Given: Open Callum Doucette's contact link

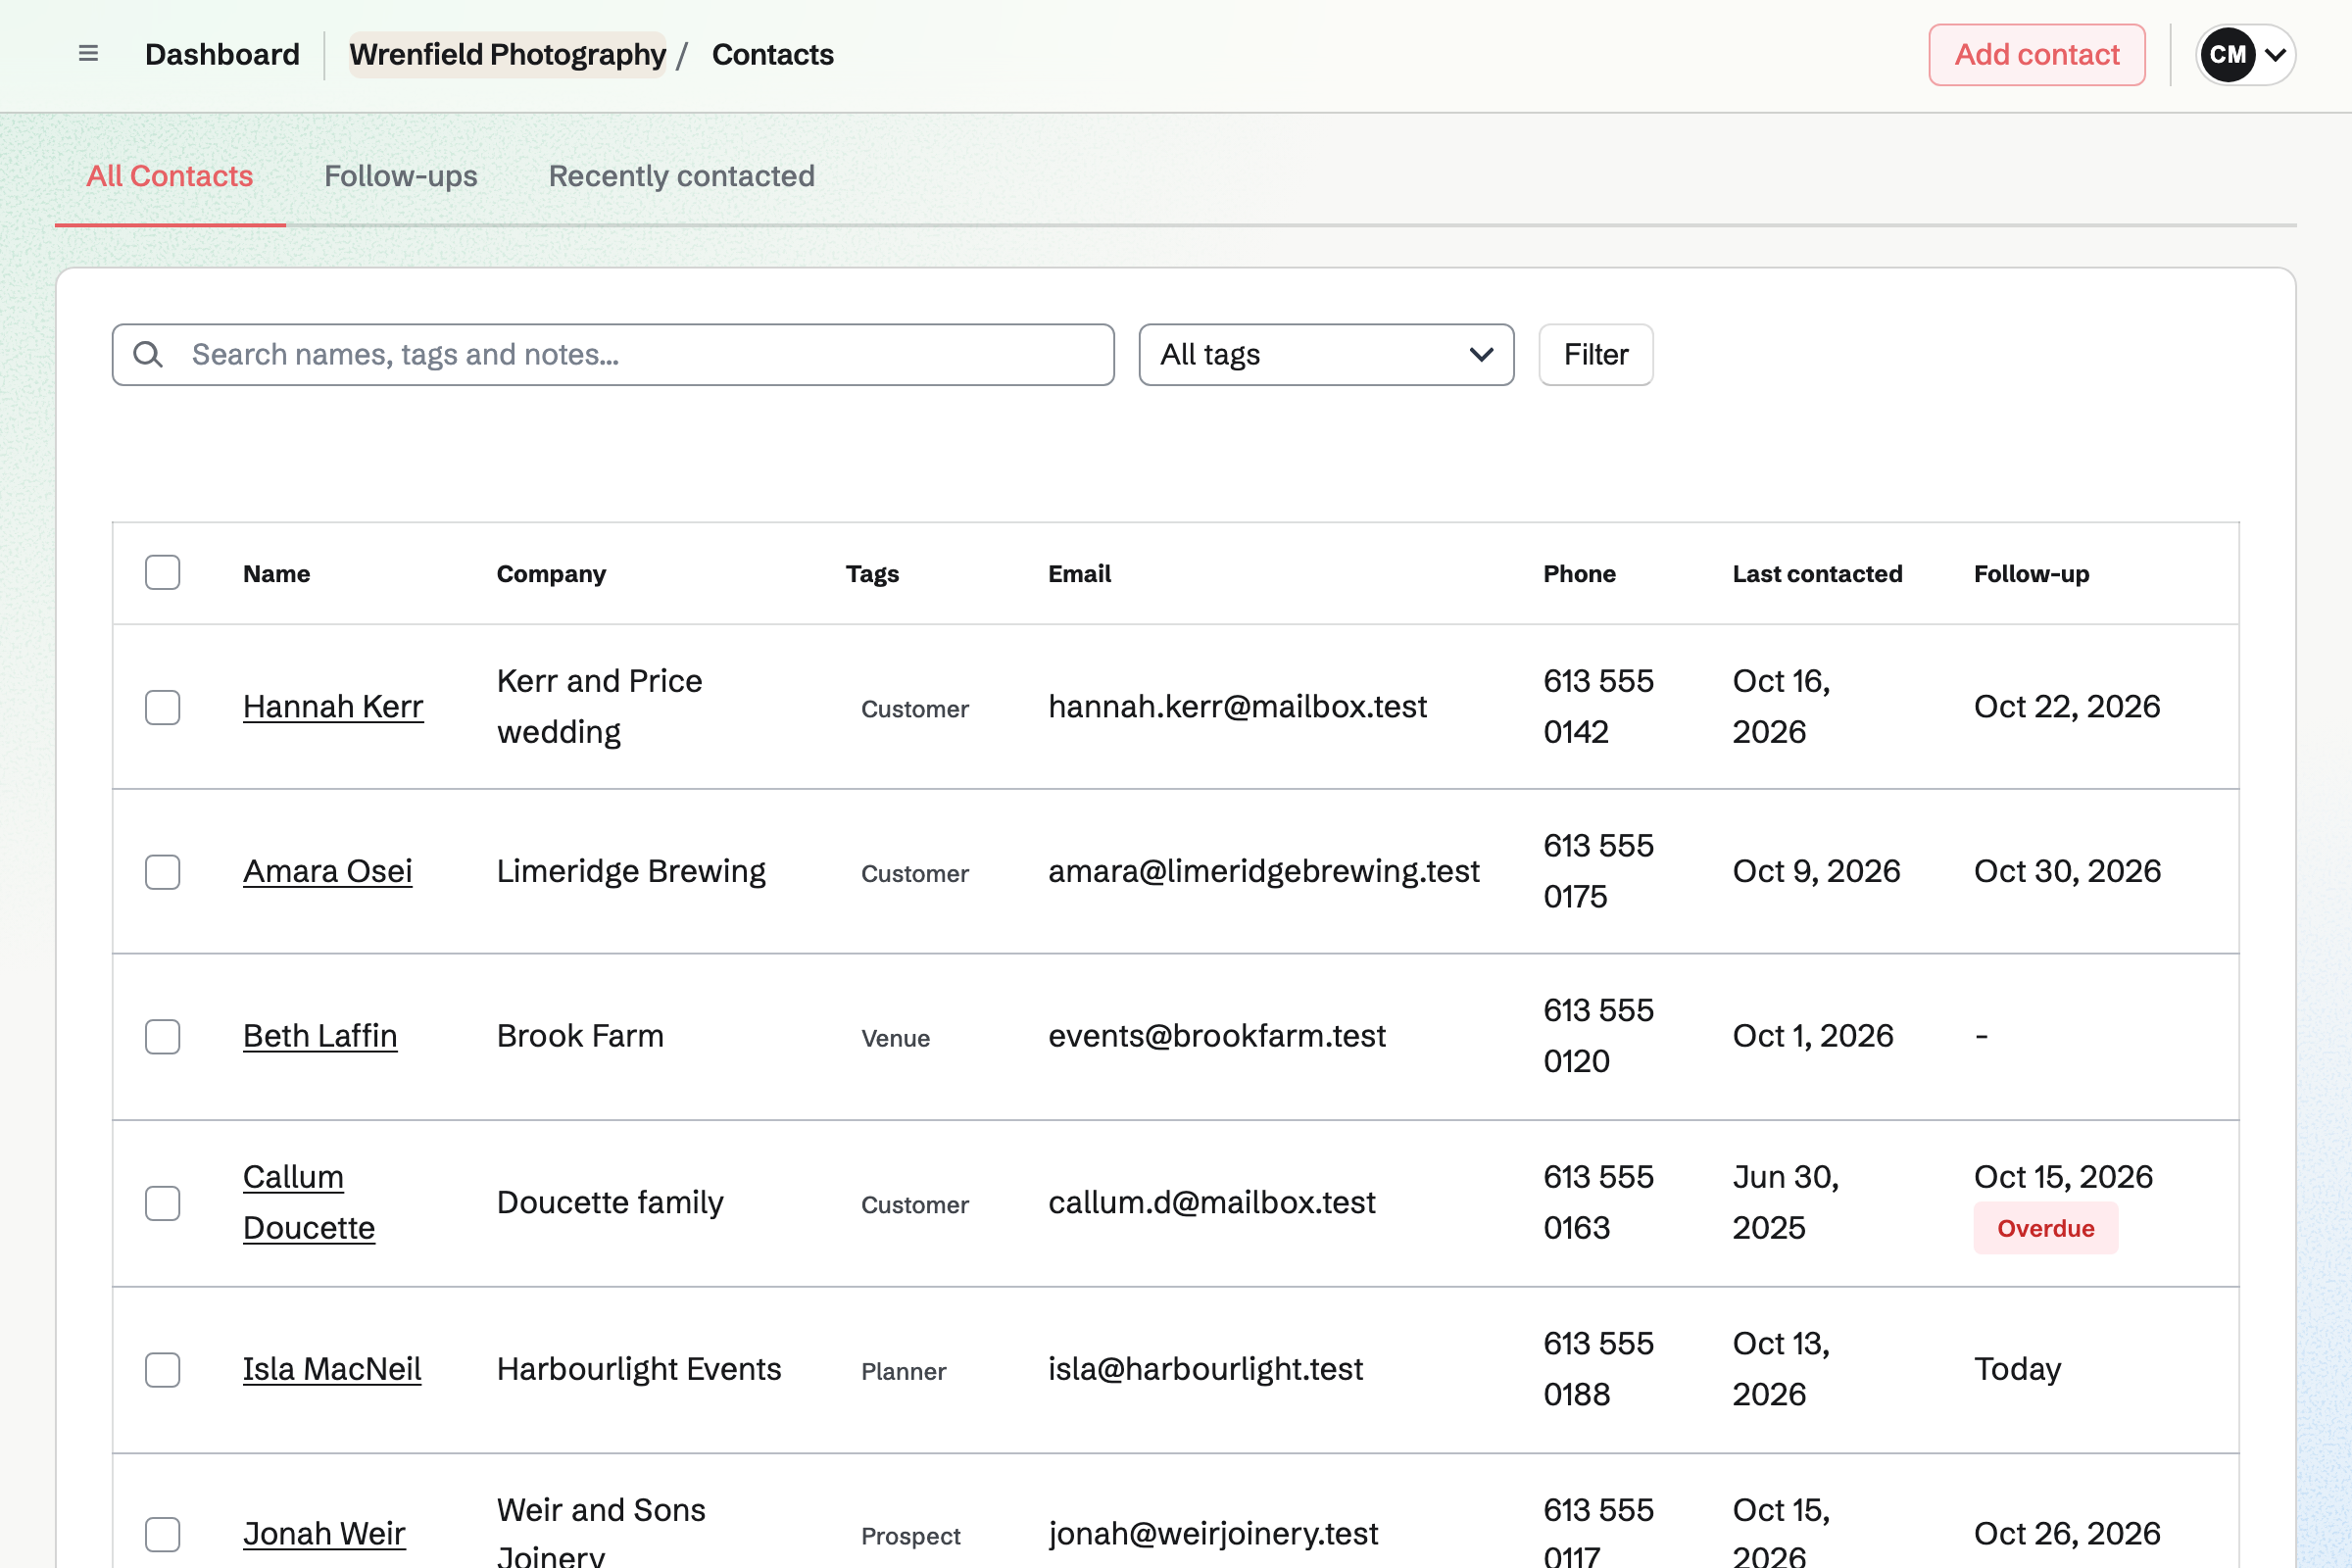Looking at the screenshot, I should pos(309,1203).
